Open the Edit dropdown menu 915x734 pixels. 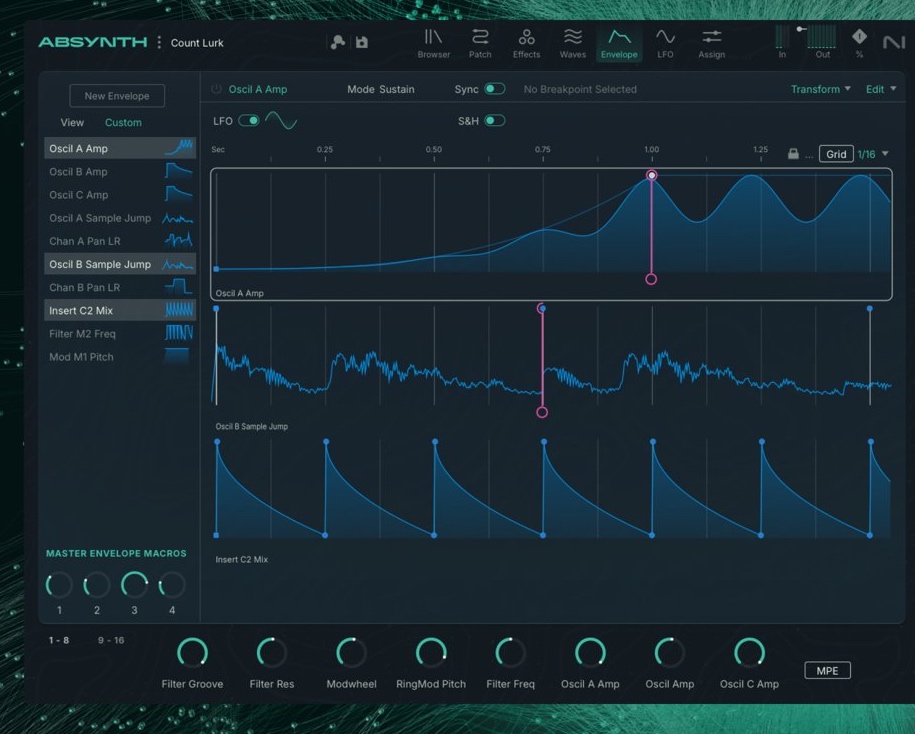[881, 89]
